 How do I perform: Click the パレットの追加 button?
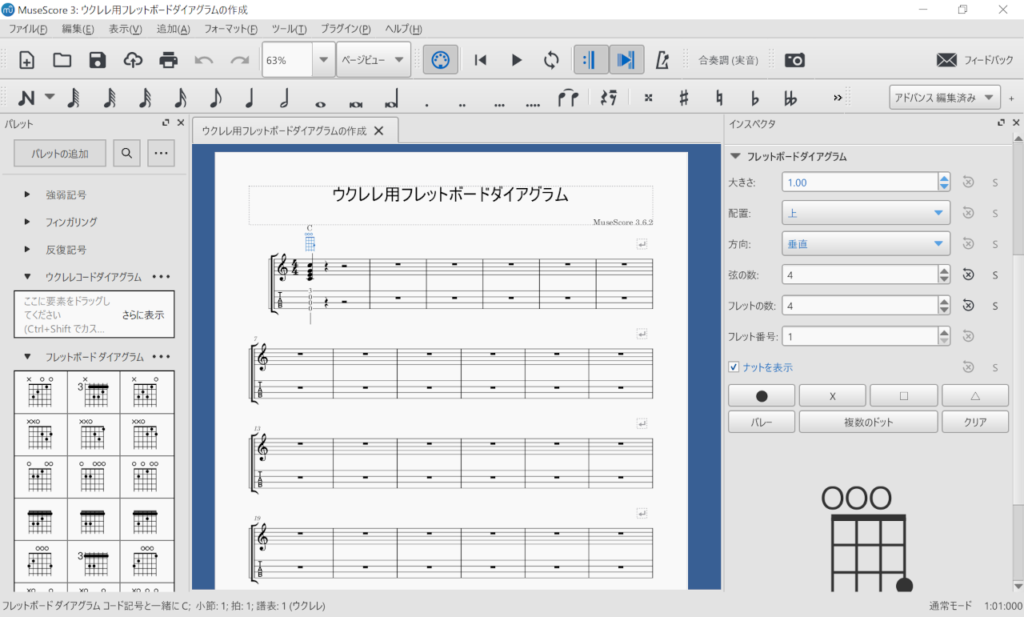60,153
